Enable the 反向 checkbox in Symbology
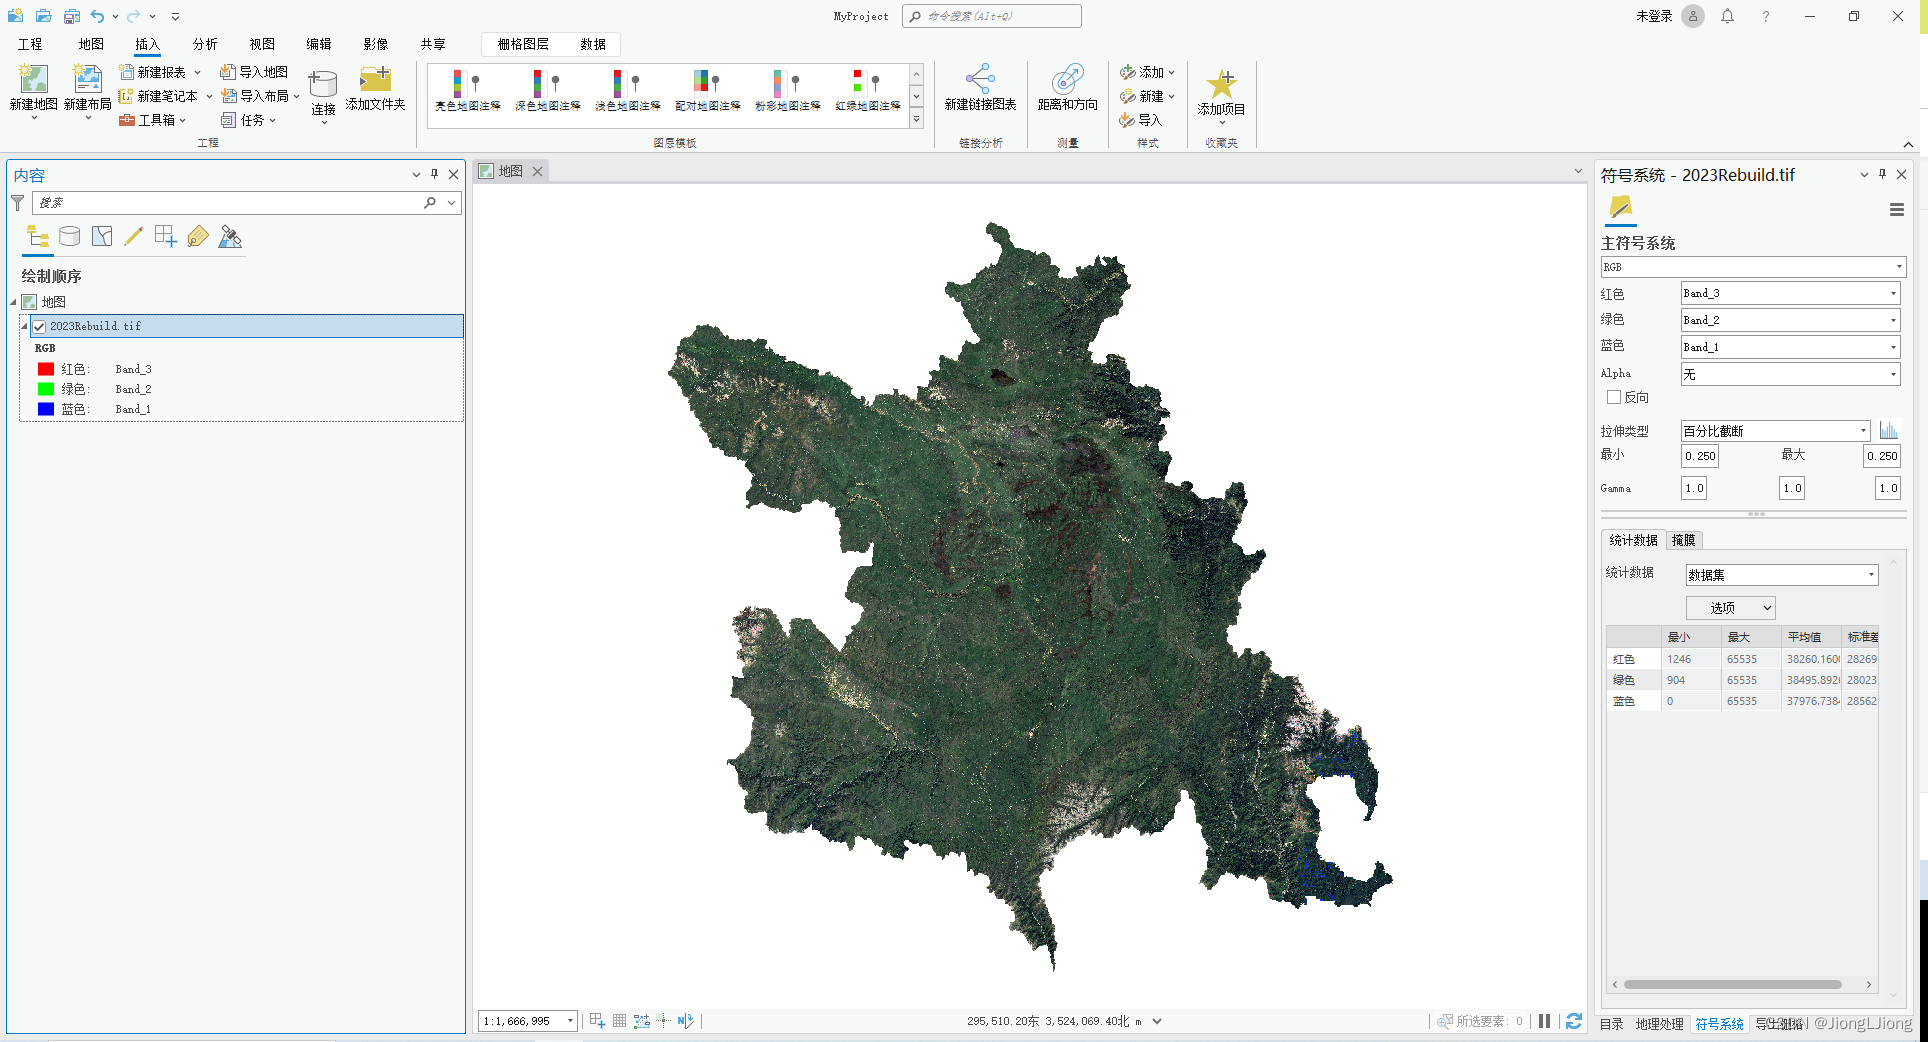The width and height of the screenshot is (1928, 1042). 1613,397
